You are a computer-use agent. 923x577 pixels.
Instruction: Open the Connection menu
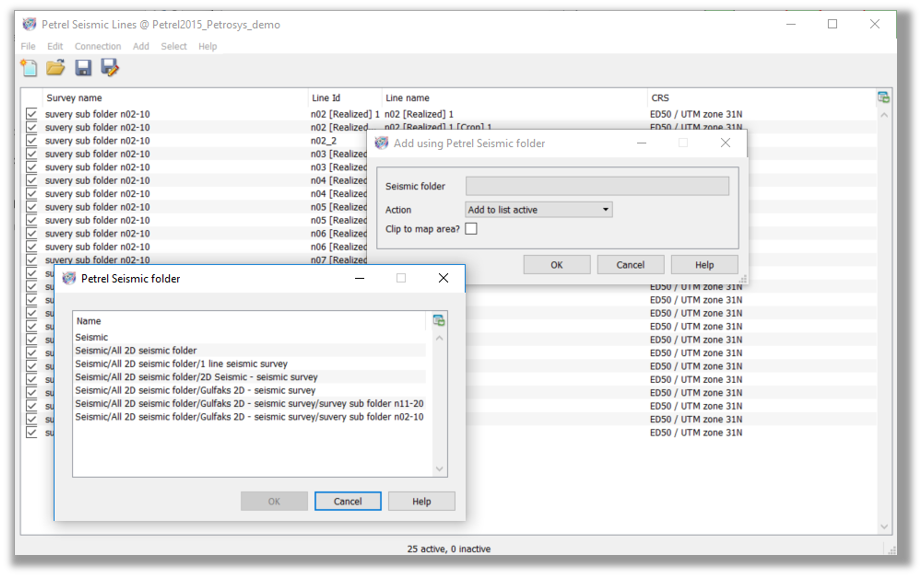coord(98,46)
